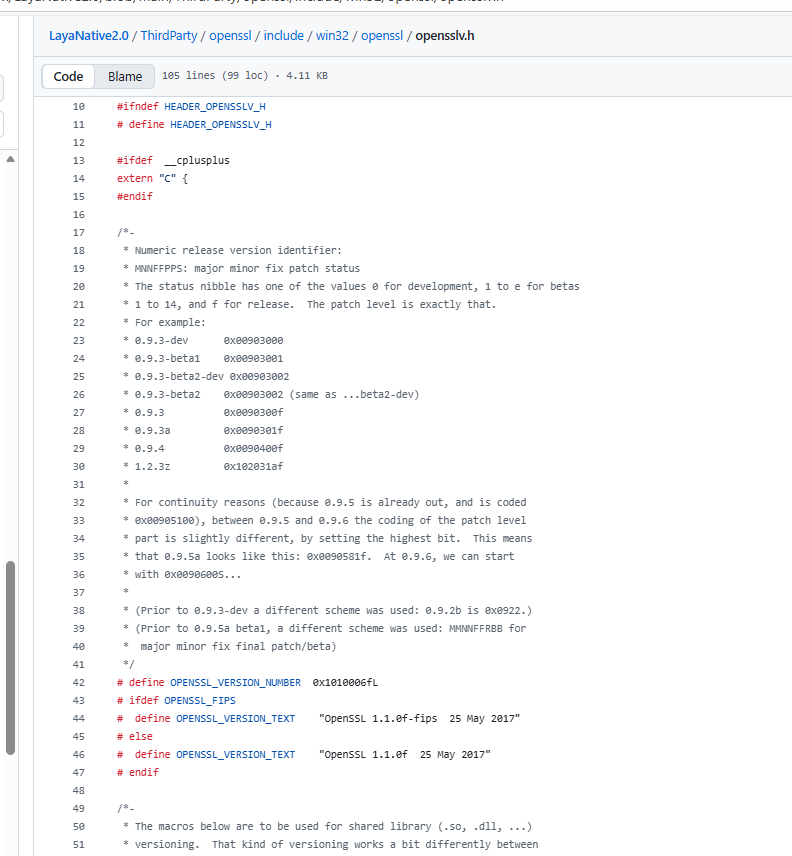Click the scroll-up arrow in left panel

(11, 159)
